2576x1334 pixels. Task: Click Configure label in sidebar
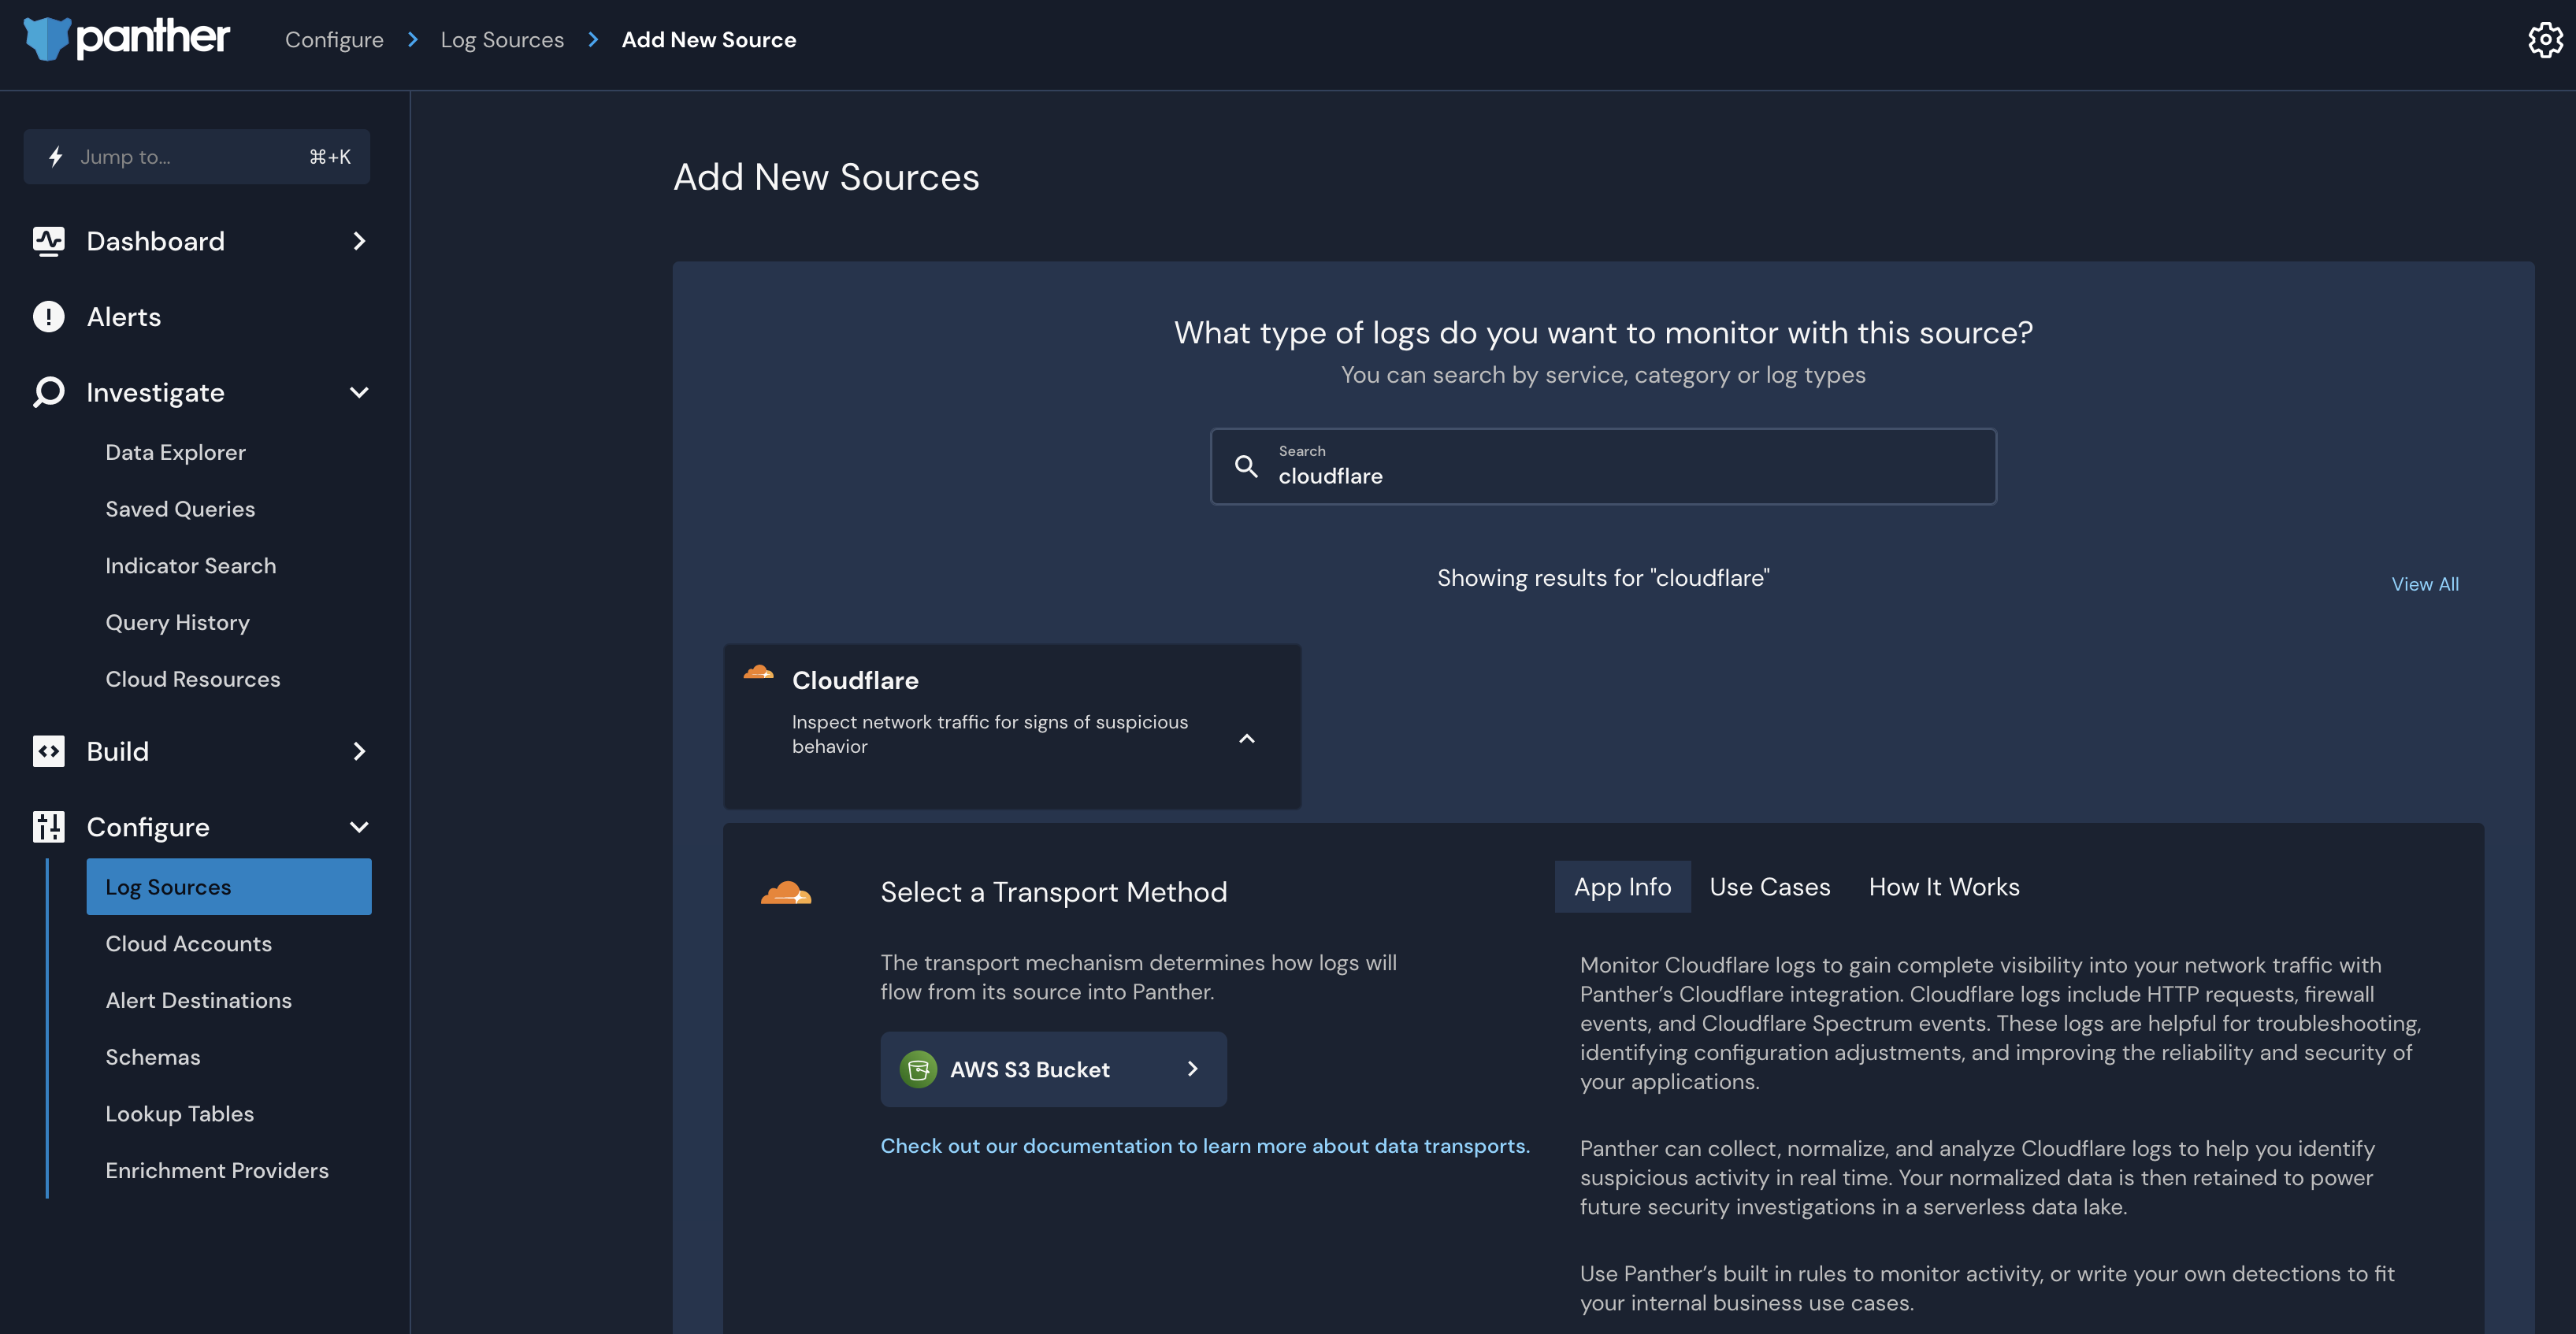click(x=148, y=827)
